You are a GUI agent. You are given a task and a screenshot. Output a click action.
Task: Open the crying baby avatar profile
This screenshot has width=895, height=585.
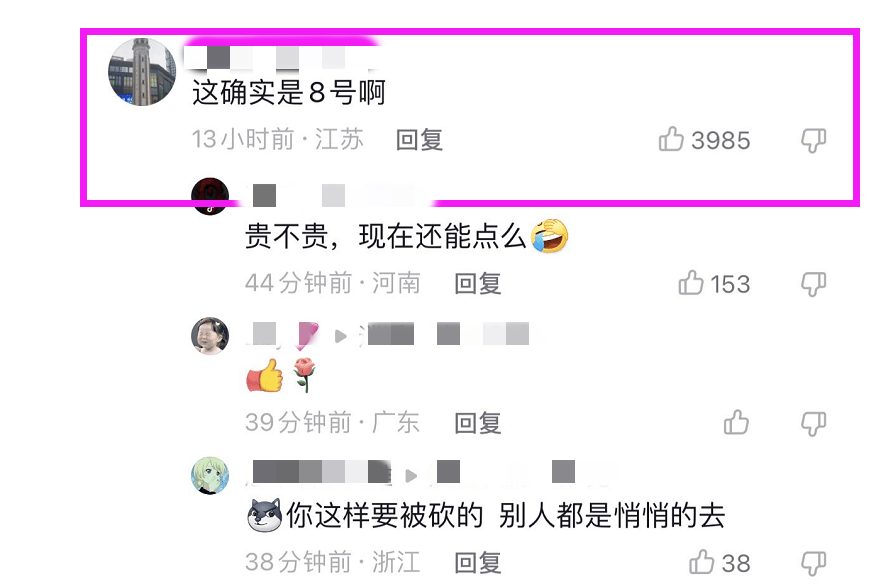coord(210,336)
